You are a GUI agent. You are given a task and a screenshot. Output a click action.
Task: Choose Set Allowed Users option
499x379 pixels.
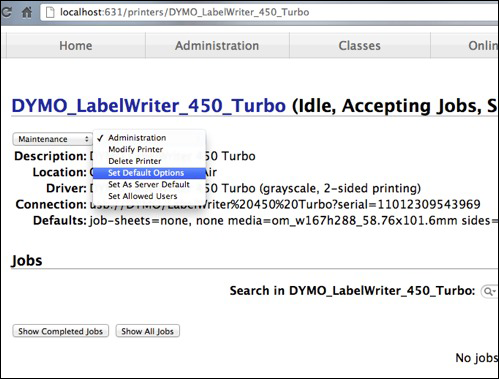point(149,196)
